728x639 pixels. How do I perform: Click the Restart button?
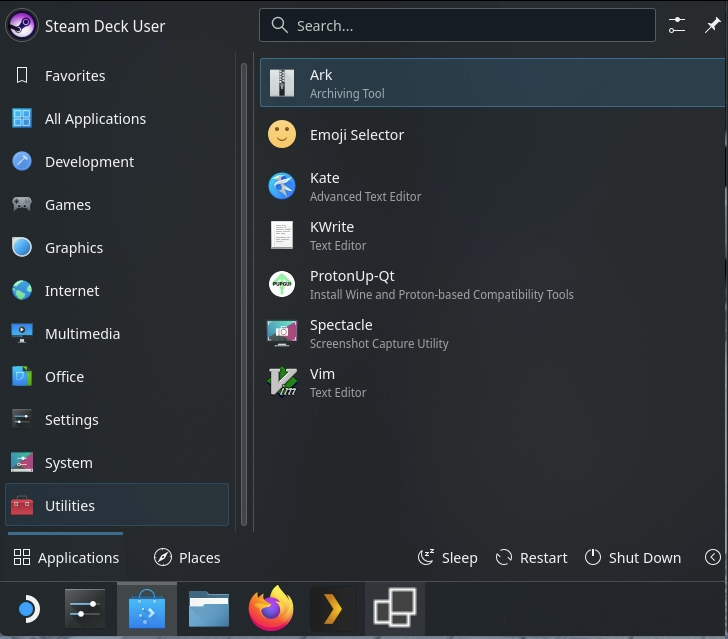(531, 558)
